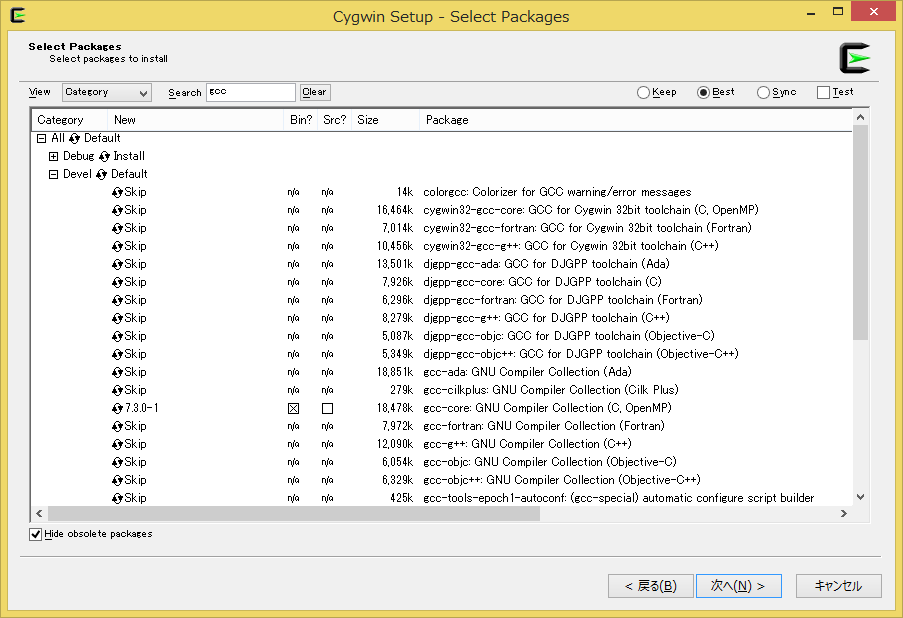Viewport: 903px width, 618px height.
Task: Select the gcc-core package description text
Action: (547, 408)
